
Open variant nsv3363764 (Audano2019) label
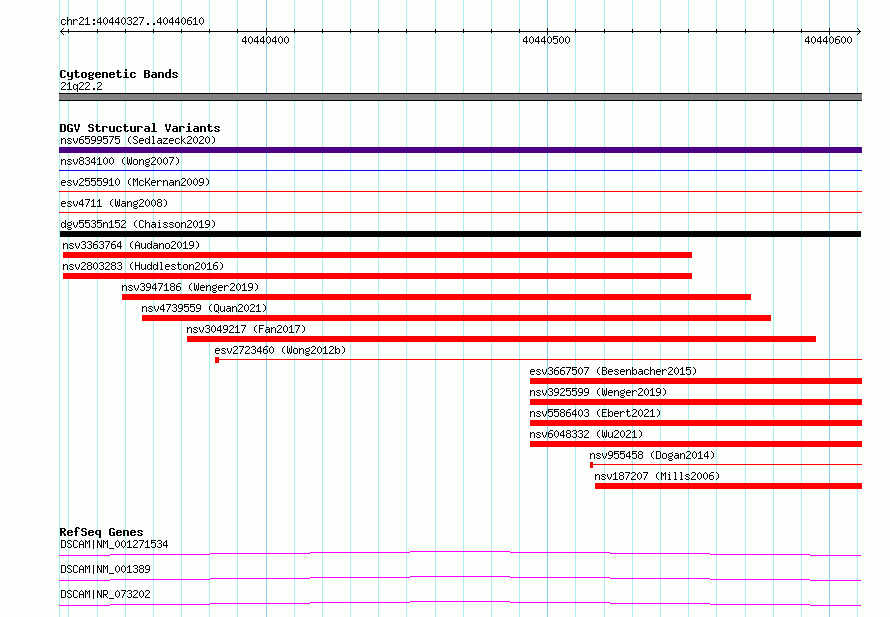pos(131,245)
